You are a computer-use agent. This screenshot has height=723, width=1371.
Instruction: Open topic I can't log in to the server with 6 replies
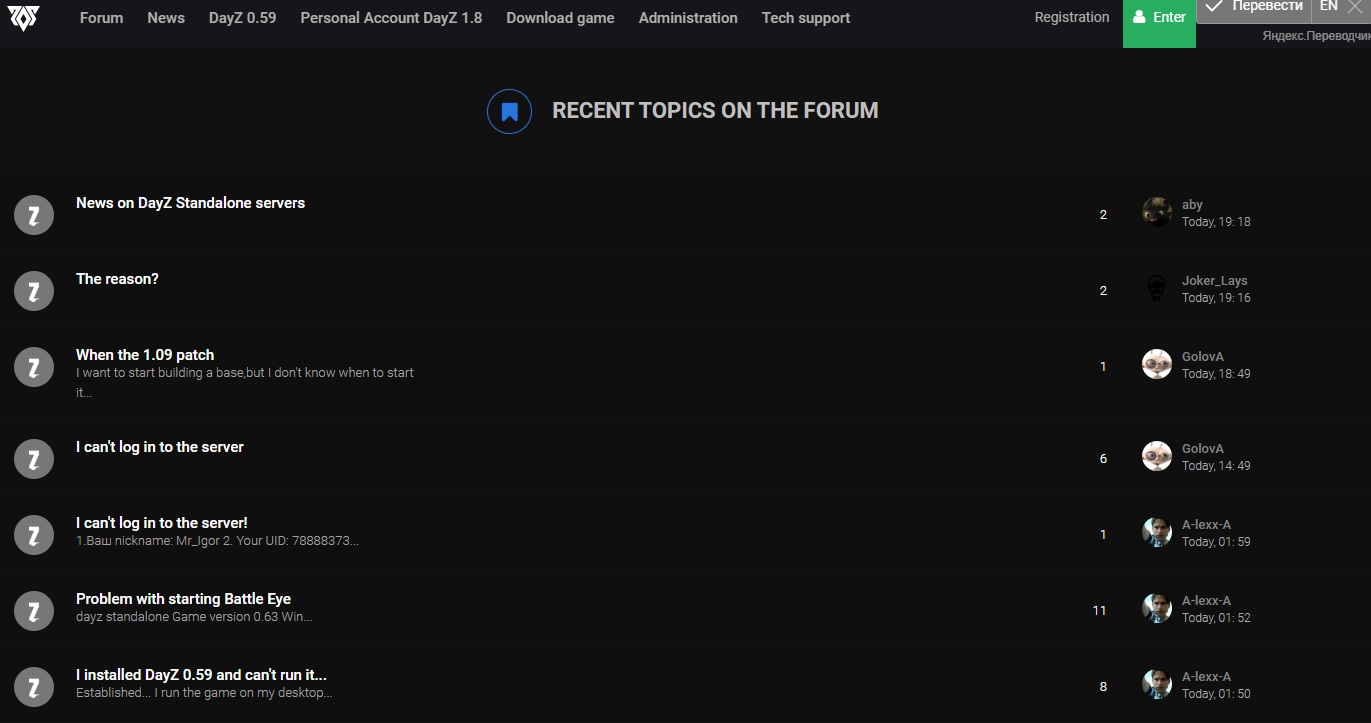160,447
